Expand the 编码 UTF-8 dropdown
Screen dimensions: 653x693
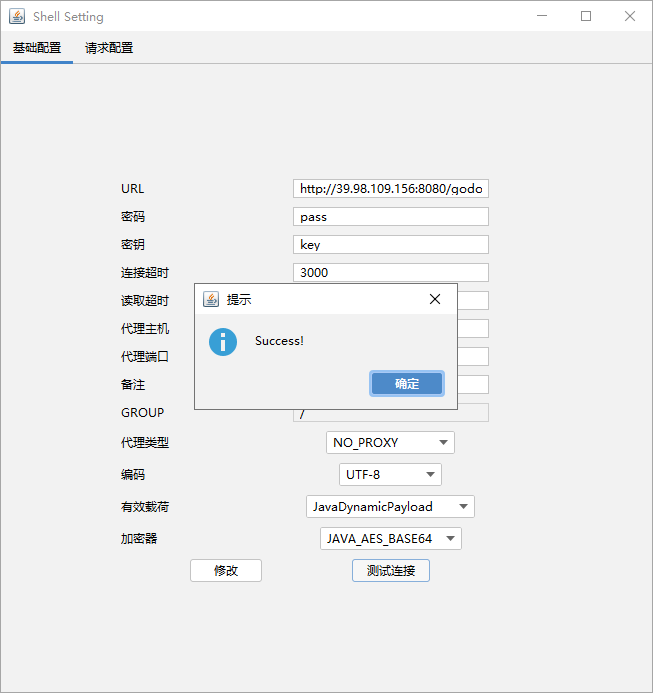pos(390,475)
